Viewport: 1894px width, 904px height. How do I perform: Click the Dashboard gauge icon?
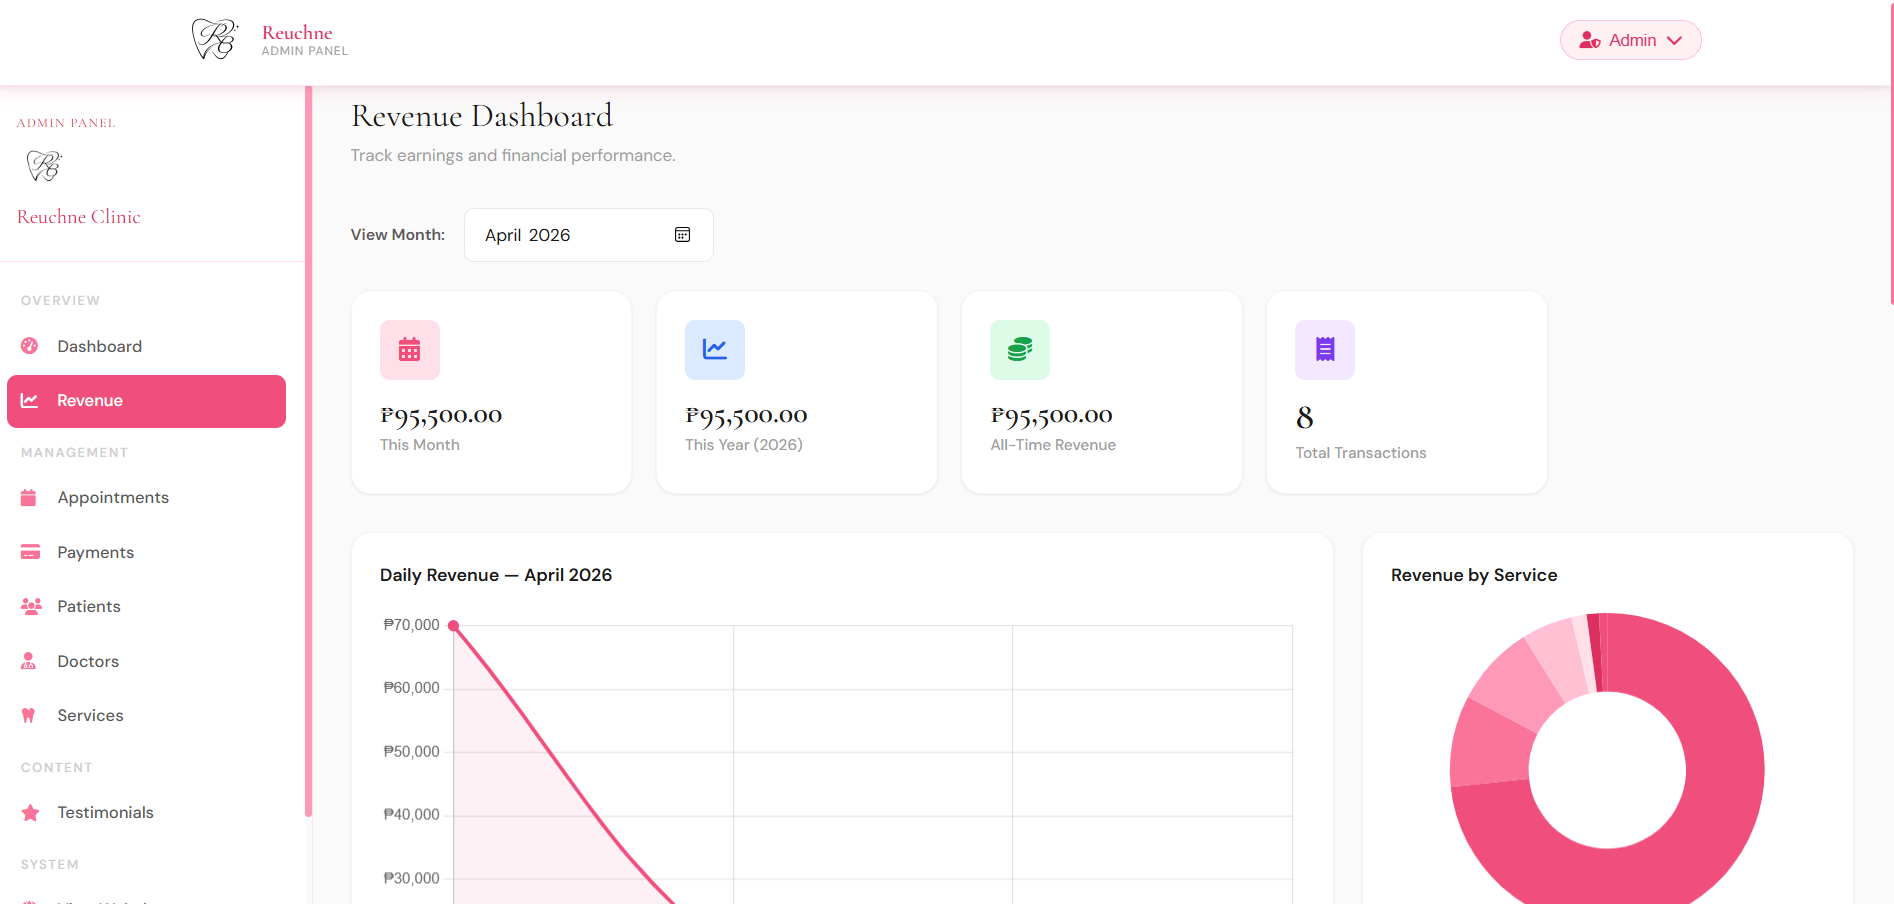point(30,346)
